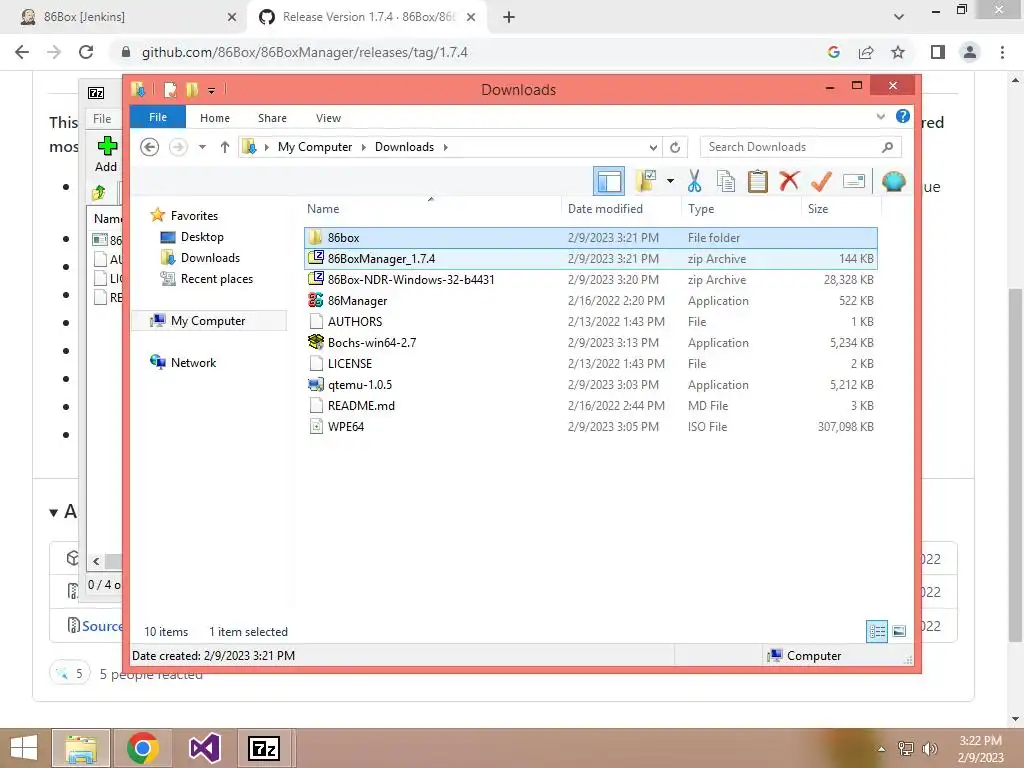This screenshot has width=1024, height=768.
Task: Click Downloads in address breadcrumb
Action: pyautogui.click(x=404, y=147)
